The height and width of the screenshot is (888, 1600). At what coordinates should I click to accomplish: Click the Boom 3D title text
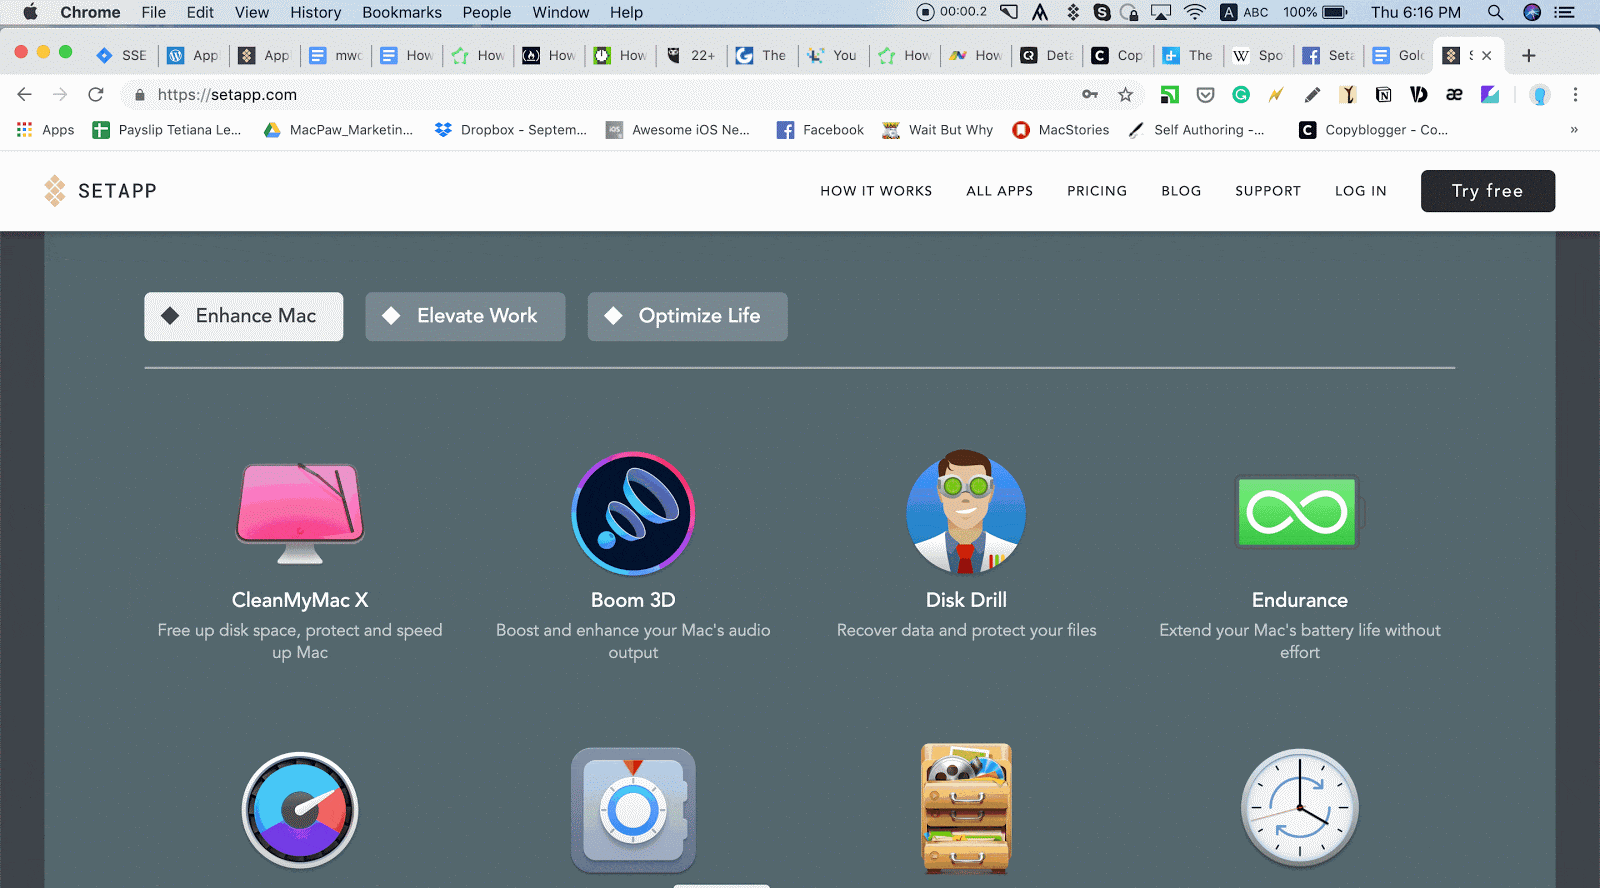coord(633,600)
